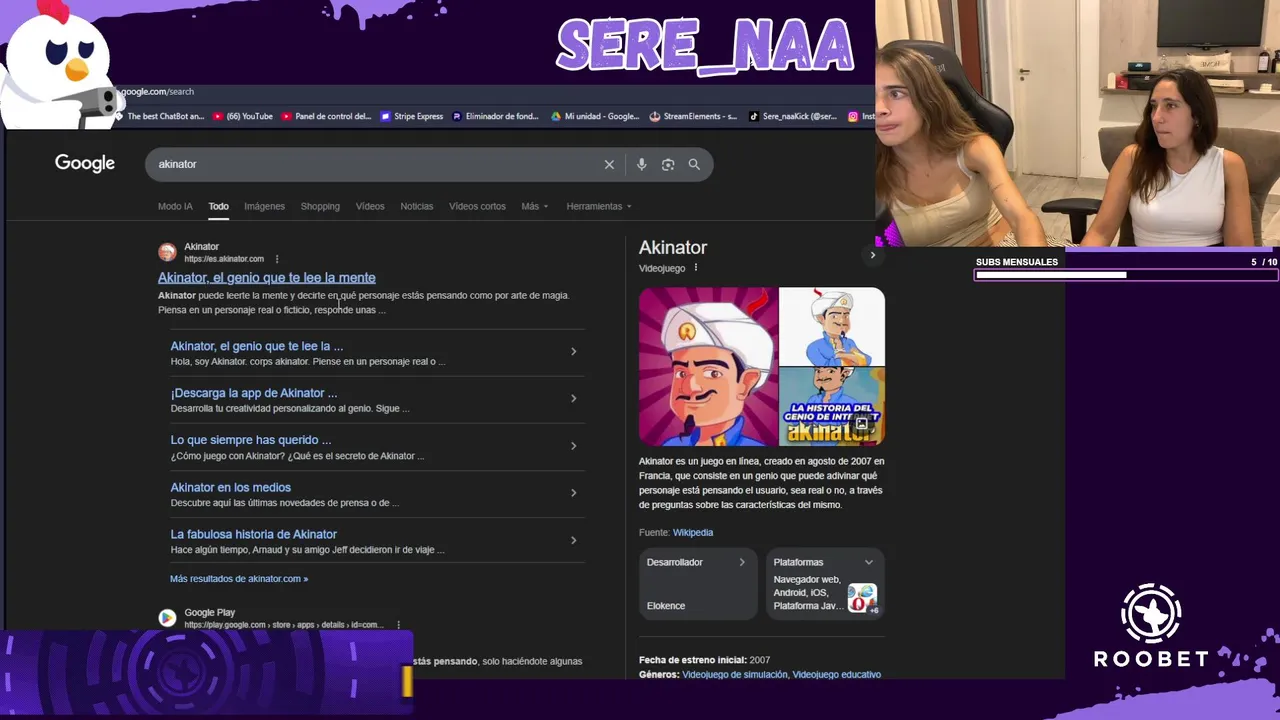Click the 'Videojuego educativo' genre link

pyautogui.click(x=837, y=675)
